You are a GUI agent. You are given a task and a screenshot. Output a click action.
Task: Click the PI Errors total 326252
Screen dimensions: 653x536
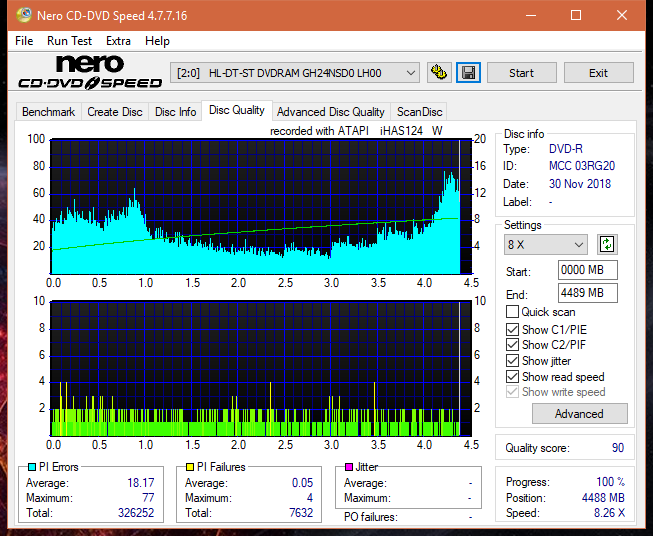[136, 513]
